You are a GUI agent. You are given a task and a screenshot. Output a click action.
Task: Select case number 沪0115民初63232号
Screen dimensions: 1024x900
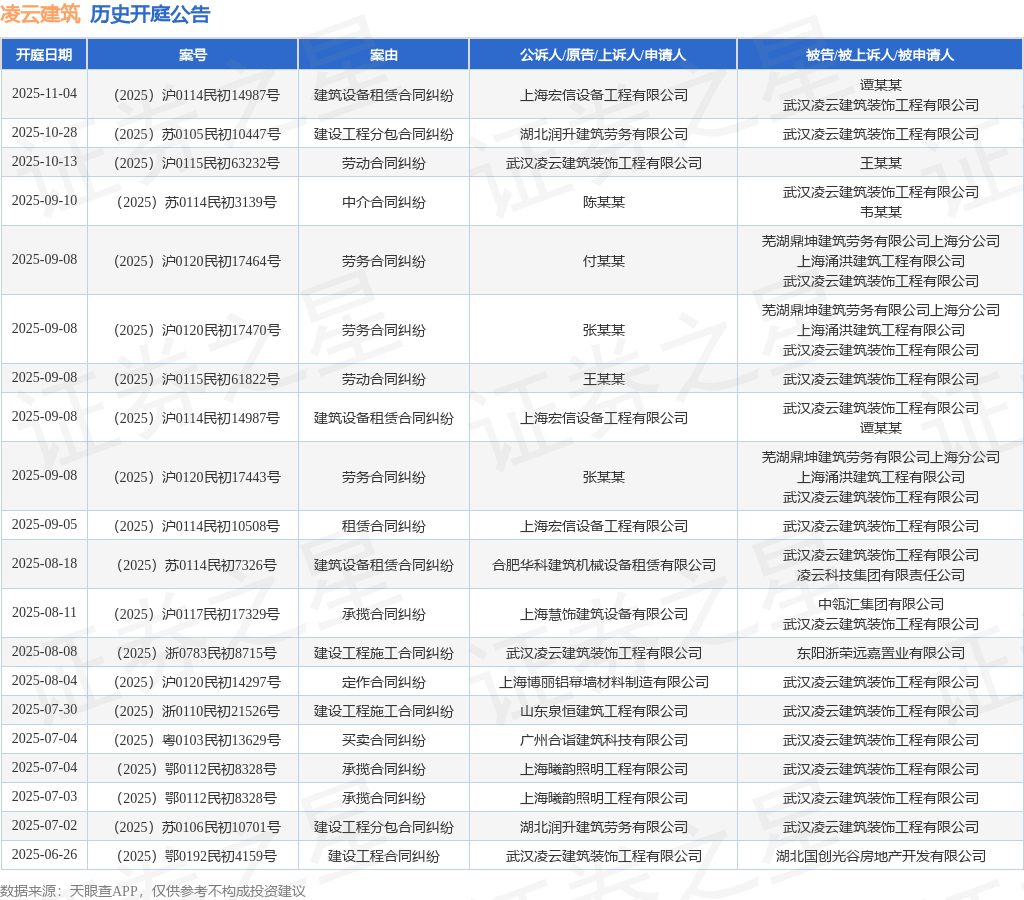(197, 163)
